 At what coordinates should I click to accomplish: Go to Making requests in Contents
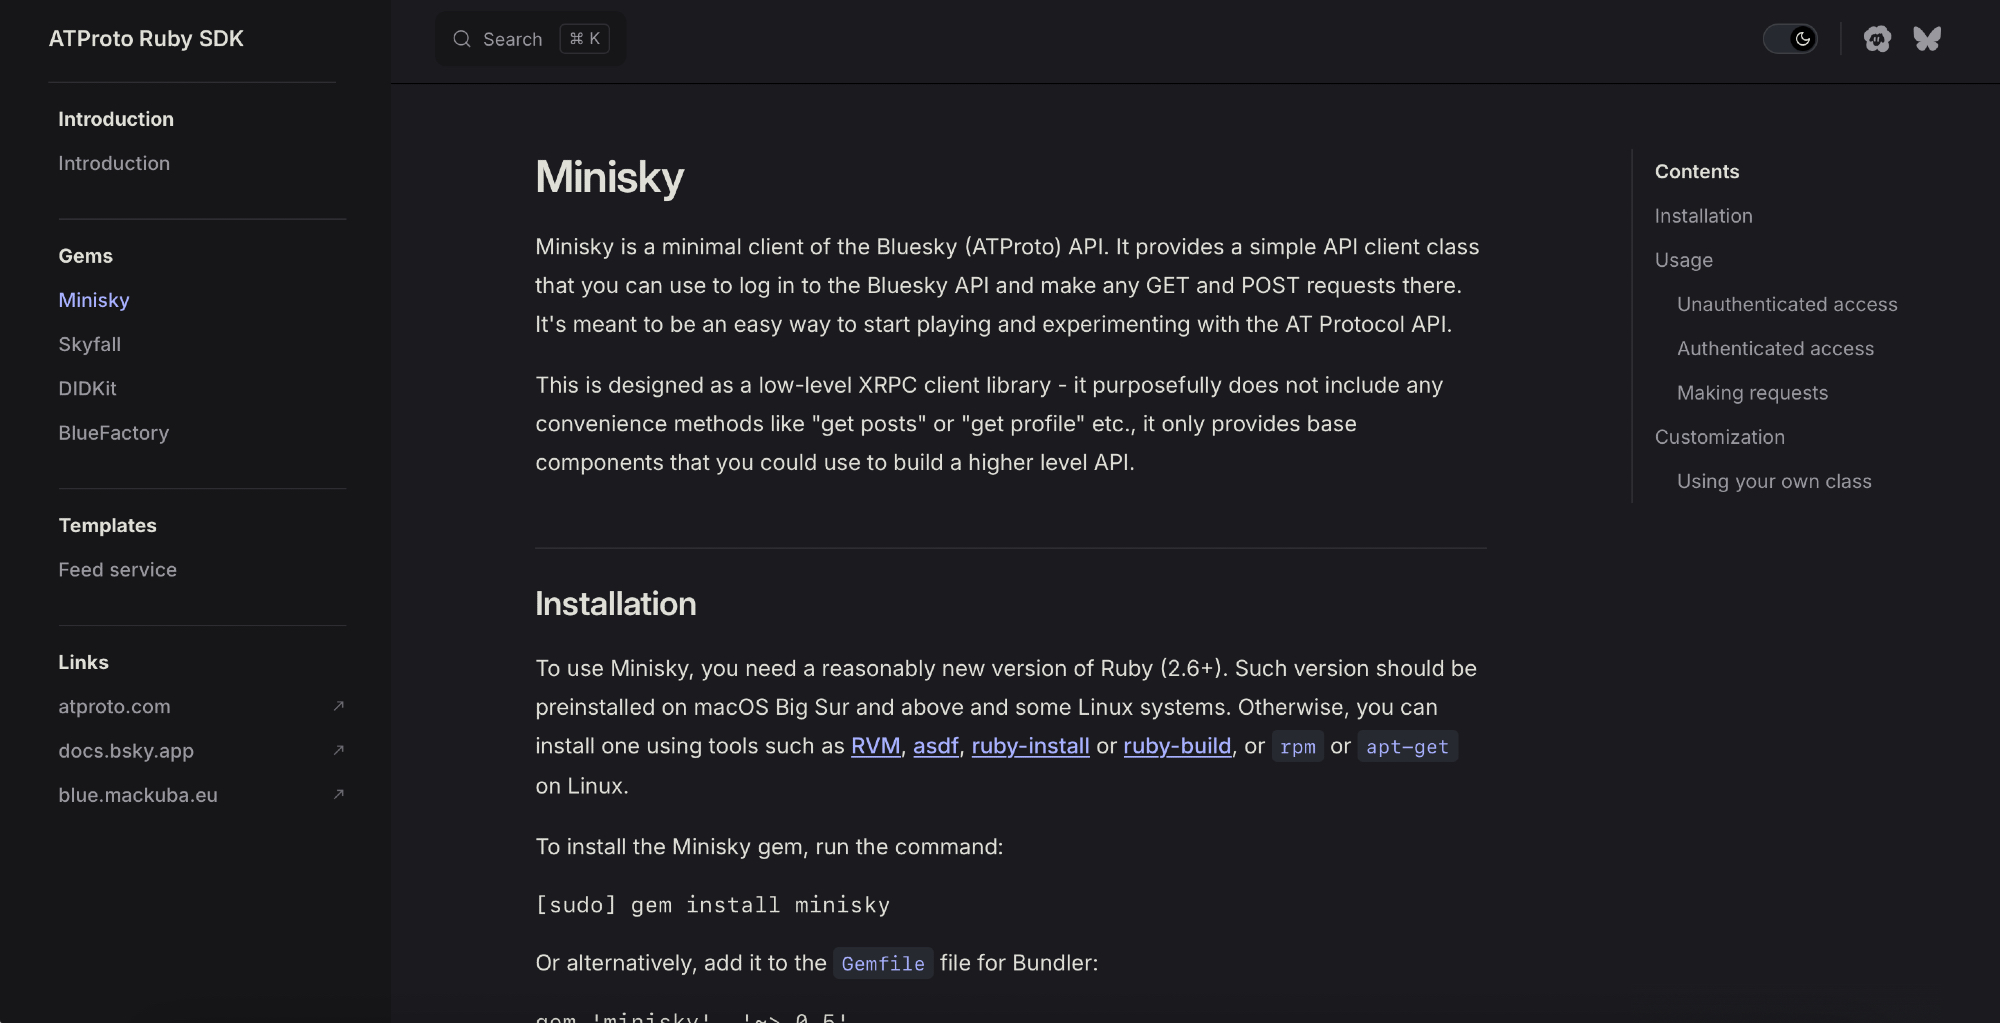(1752, 393)
